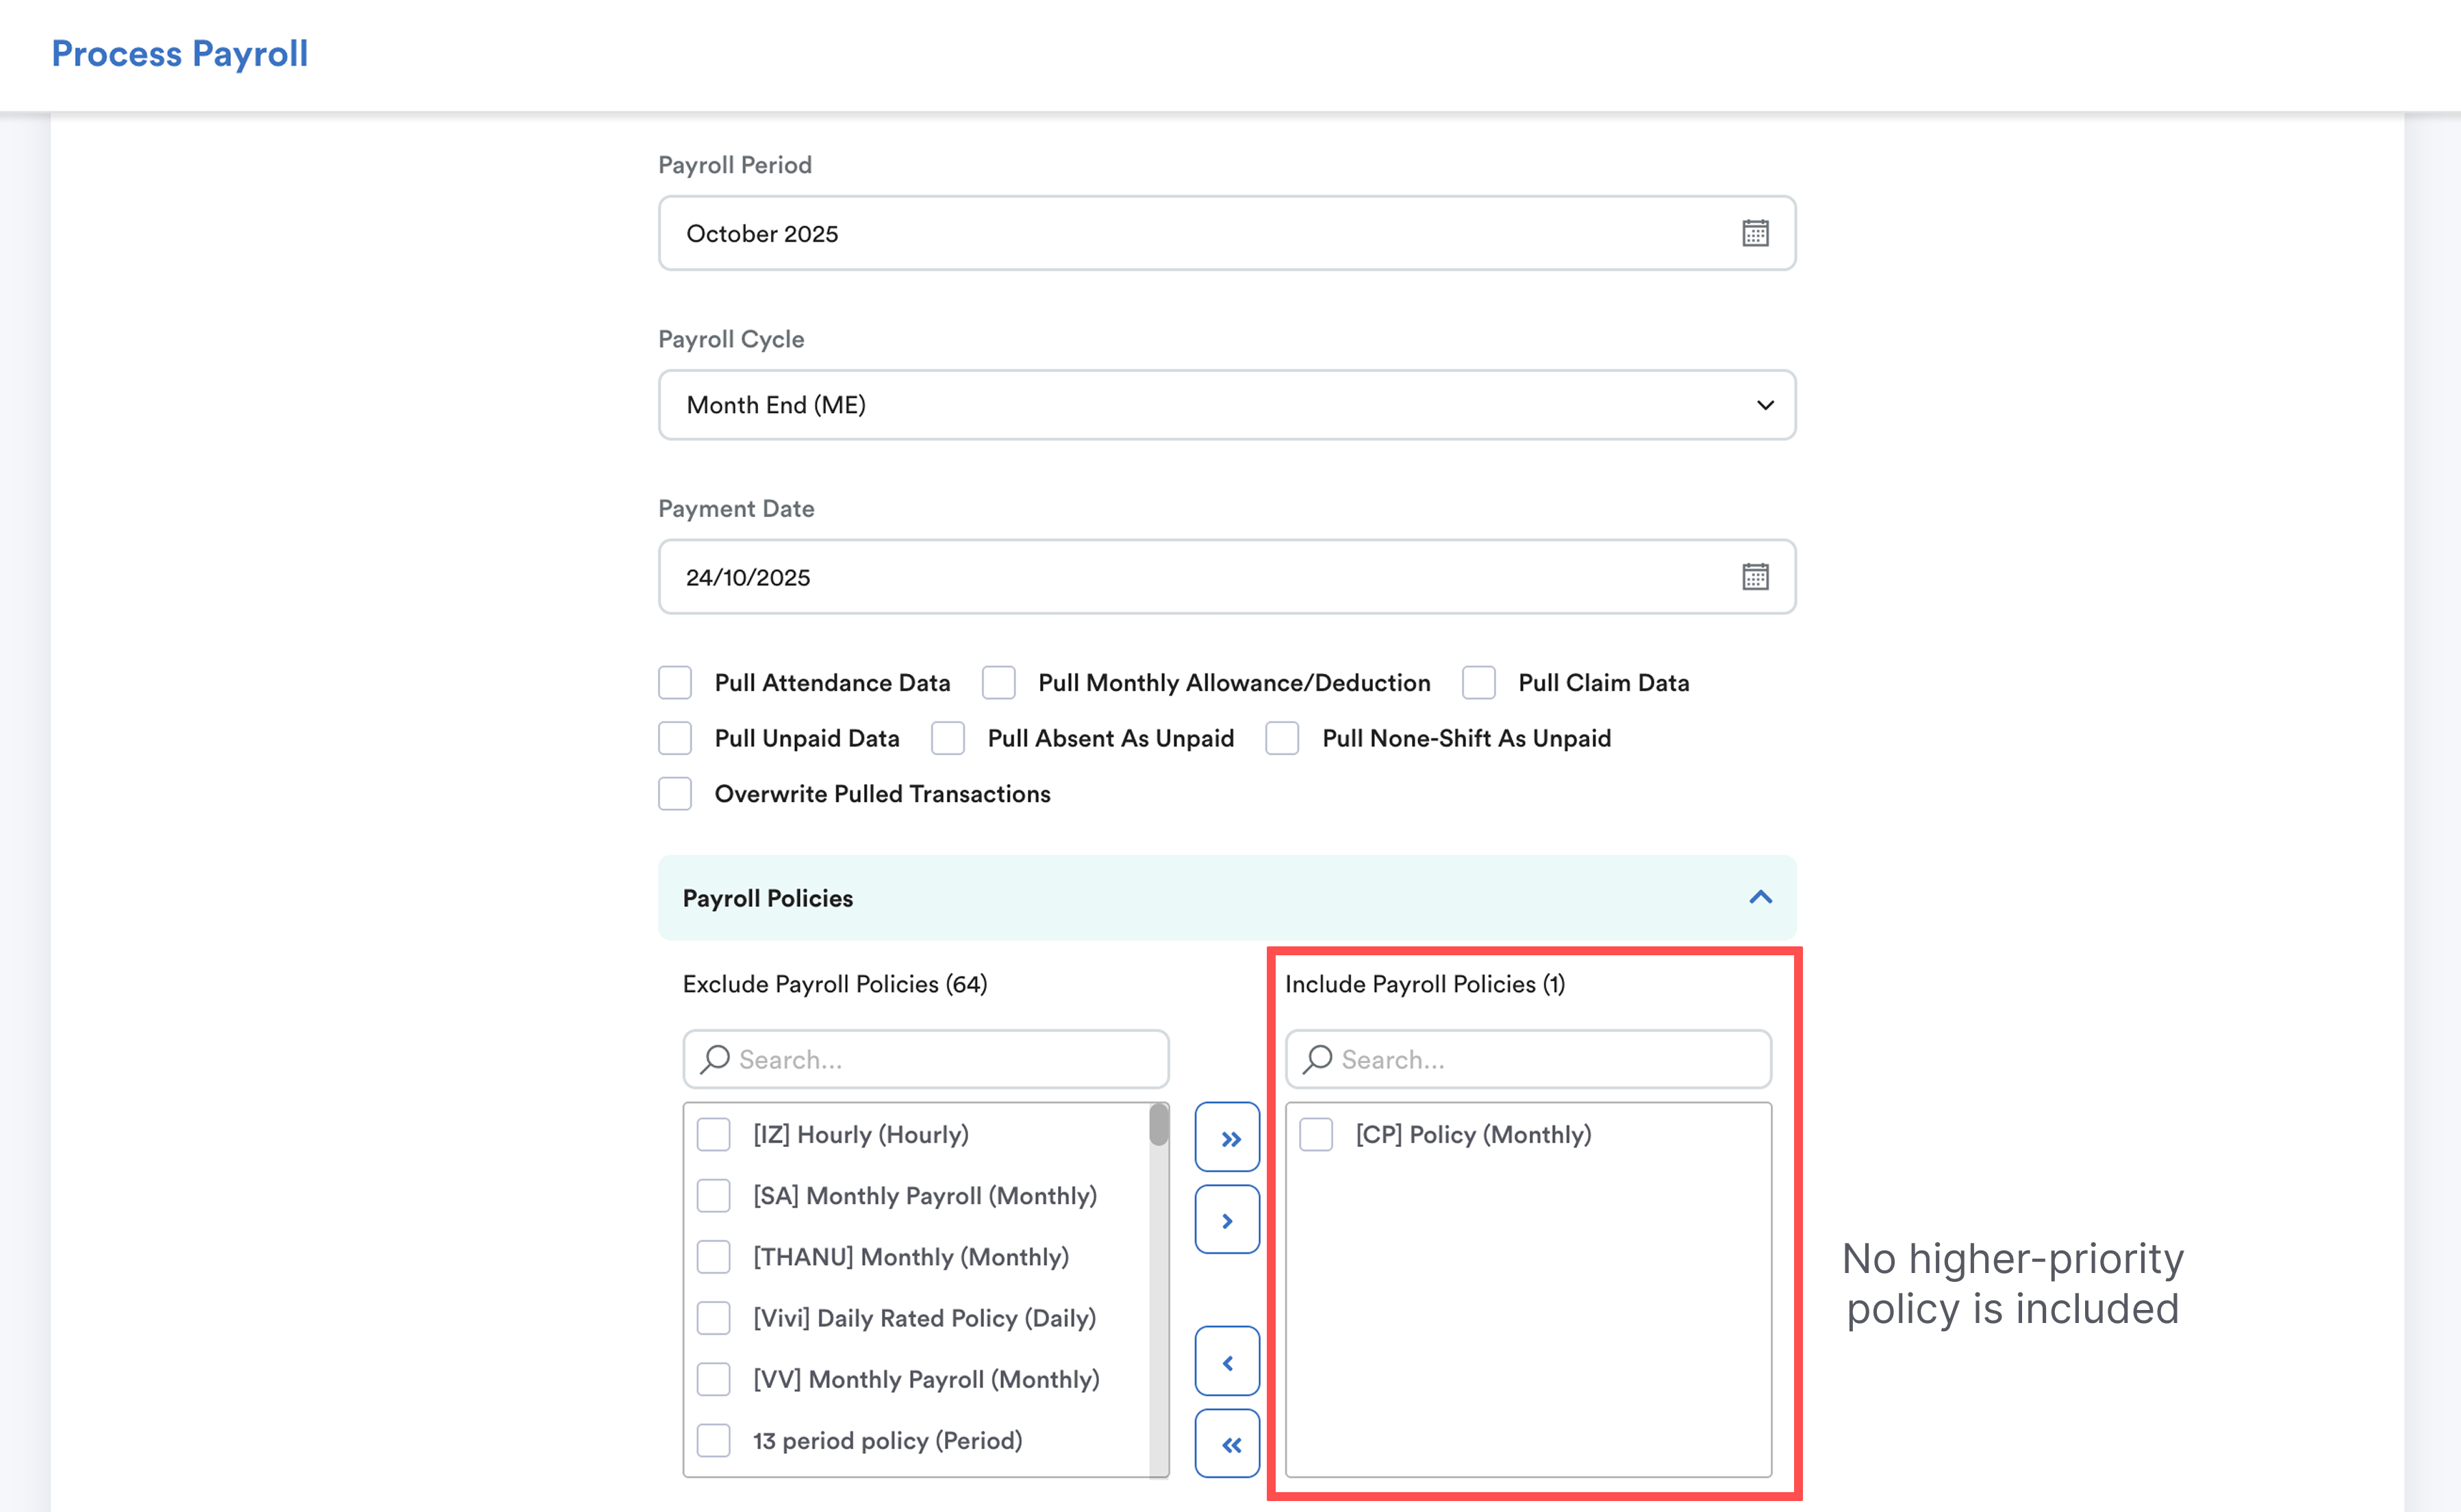This screenshot has width=2461, height=1512.
Task: Open the Payroll Cycle dropdown
Action: point(1226,405)
